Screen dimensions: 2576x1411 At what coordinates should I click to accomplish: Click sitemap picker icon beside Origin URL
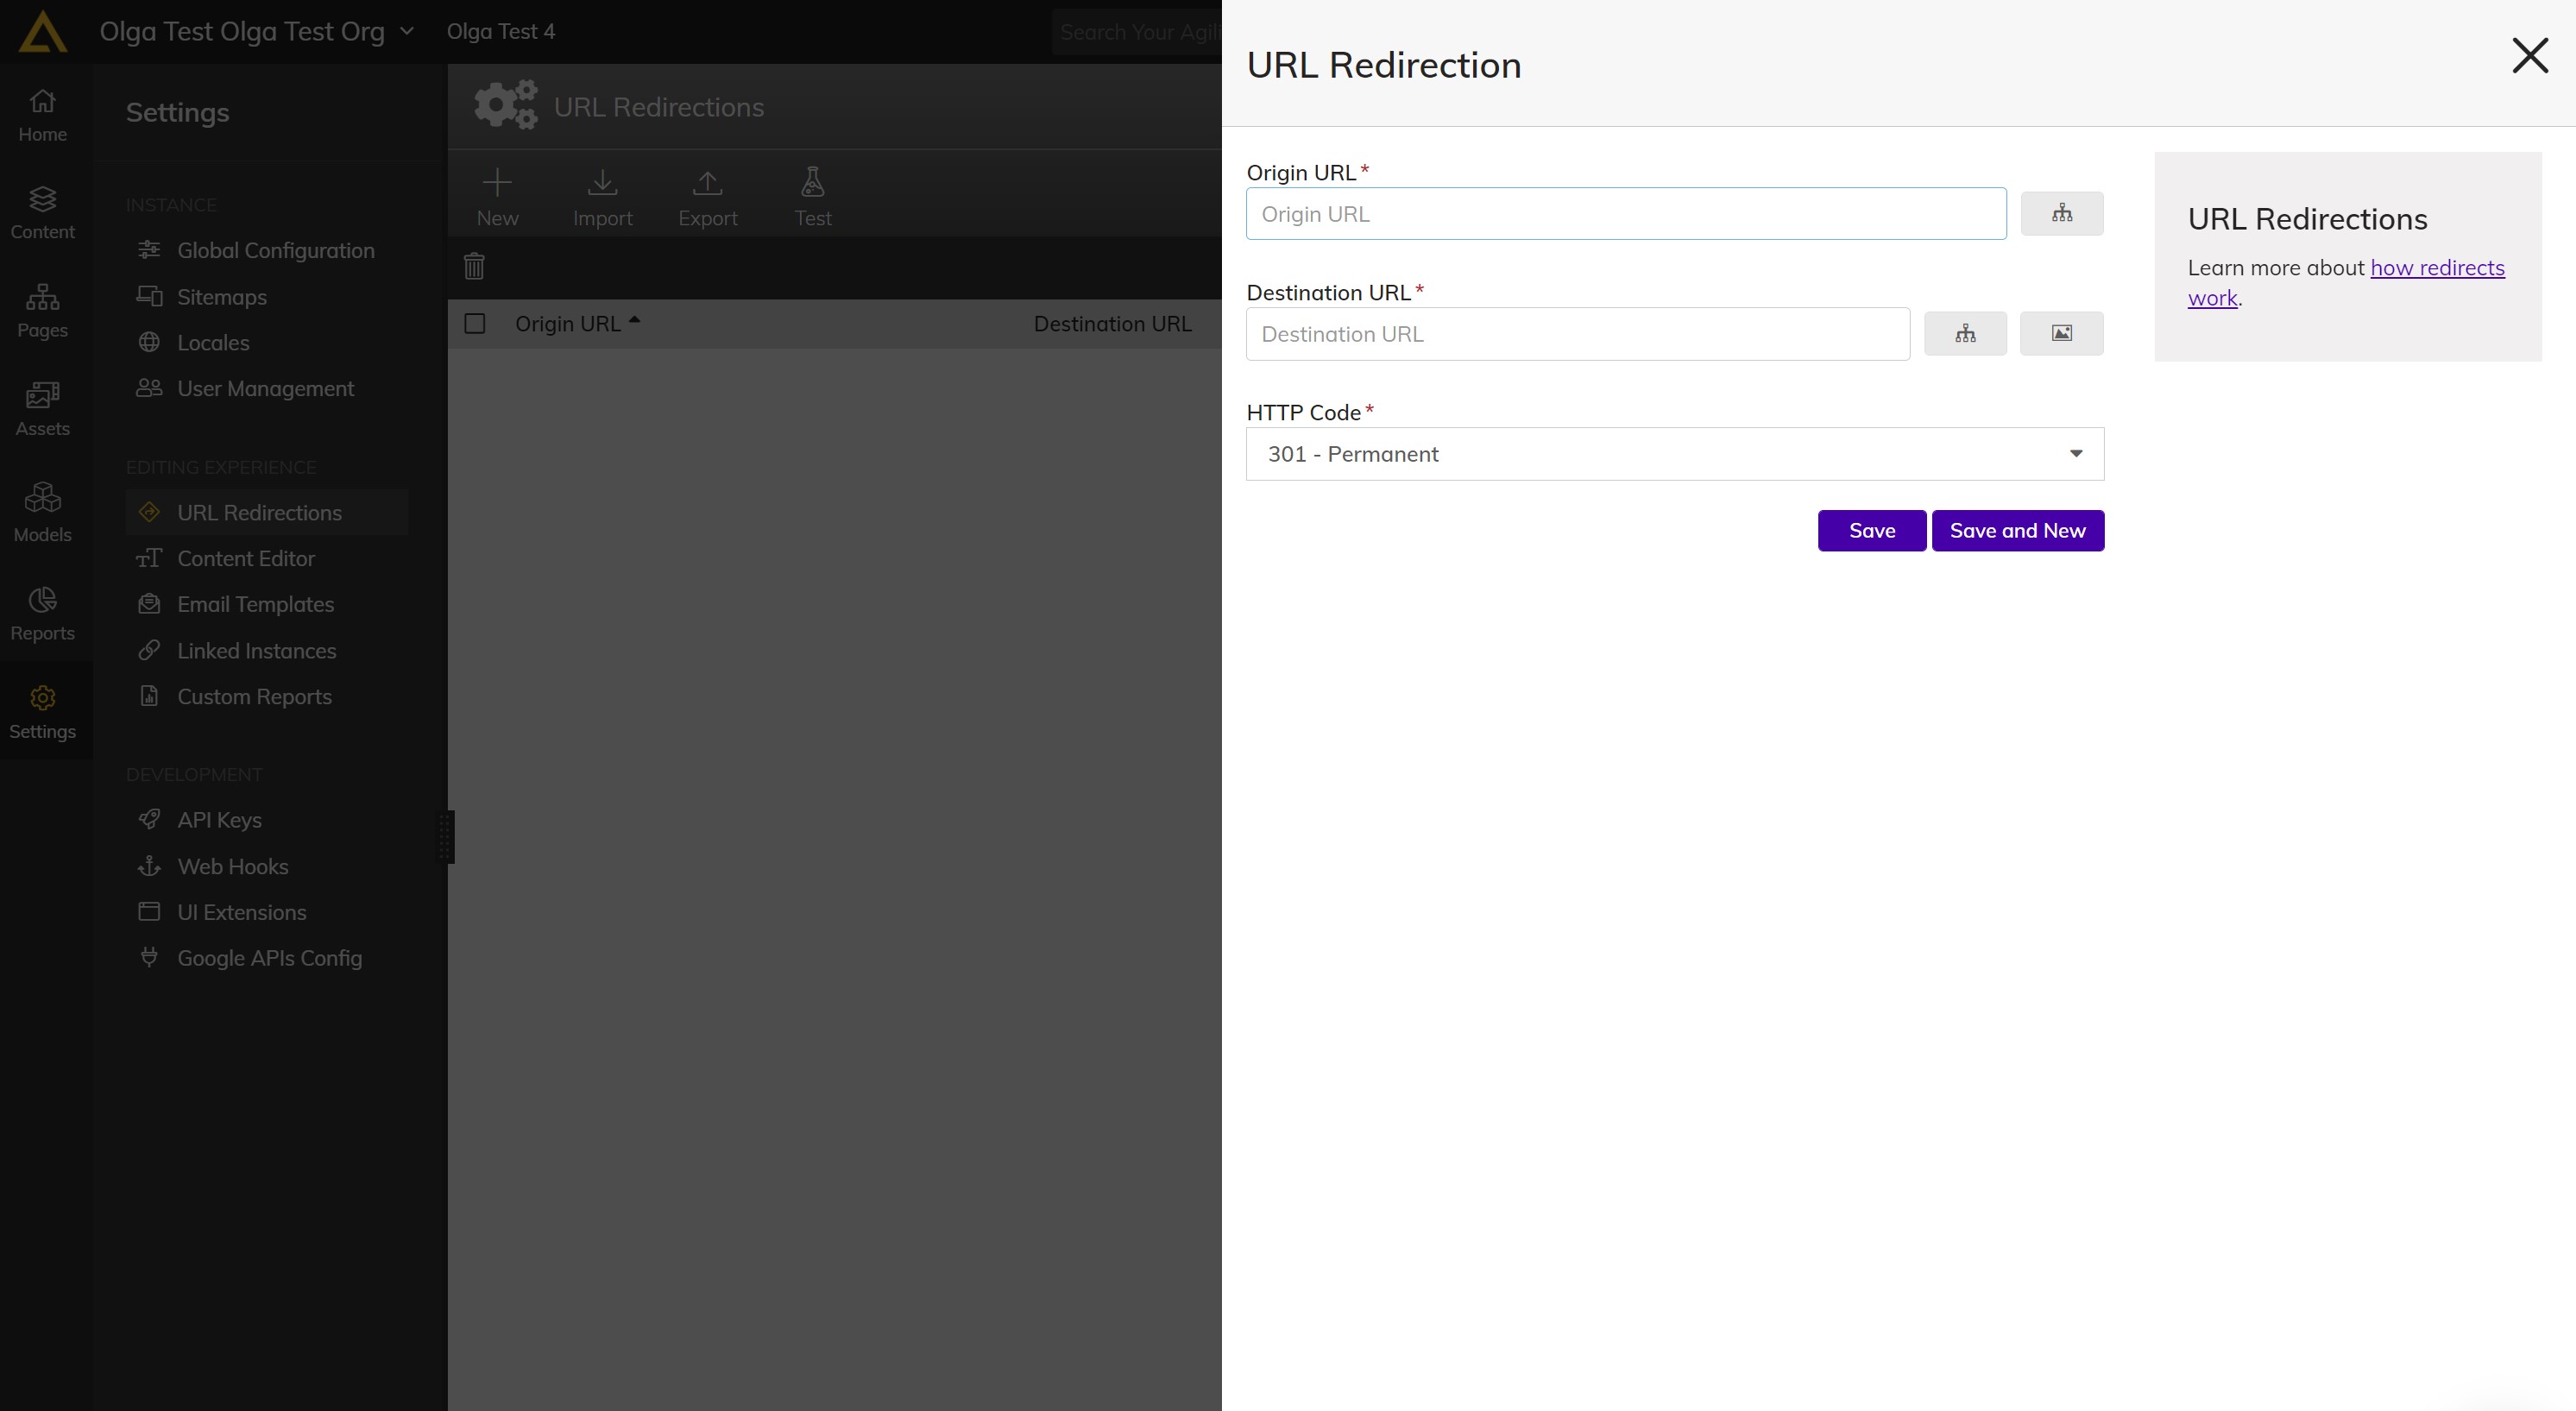2061,213
